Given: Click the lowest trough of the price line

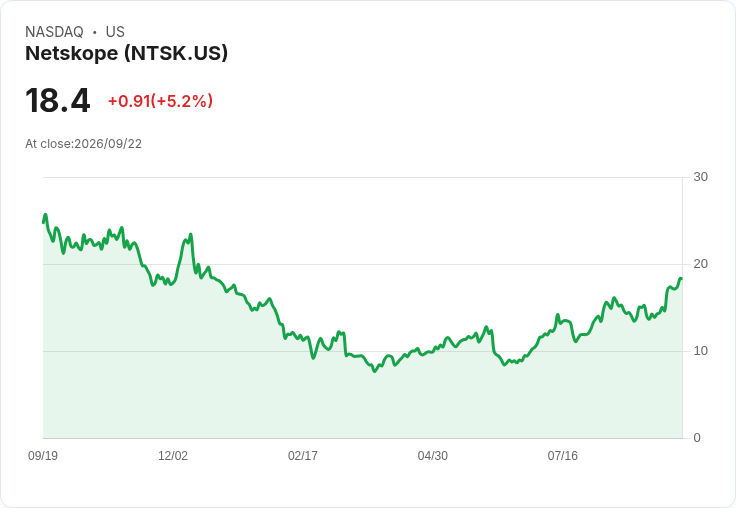Looking at the screenshot, I should [x=375, y=371].
